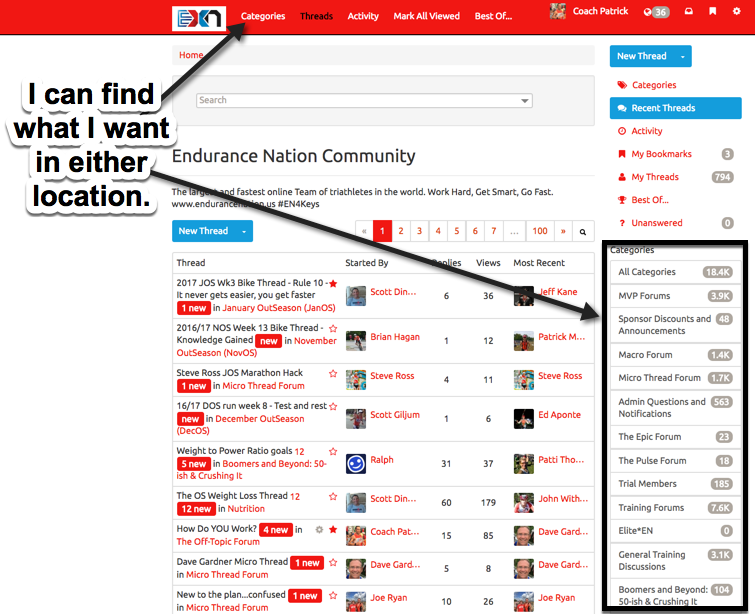Click Ralph's smiley avatar thumbnail
The height and width of the screenshot is (614, 755).
point(356,464)
